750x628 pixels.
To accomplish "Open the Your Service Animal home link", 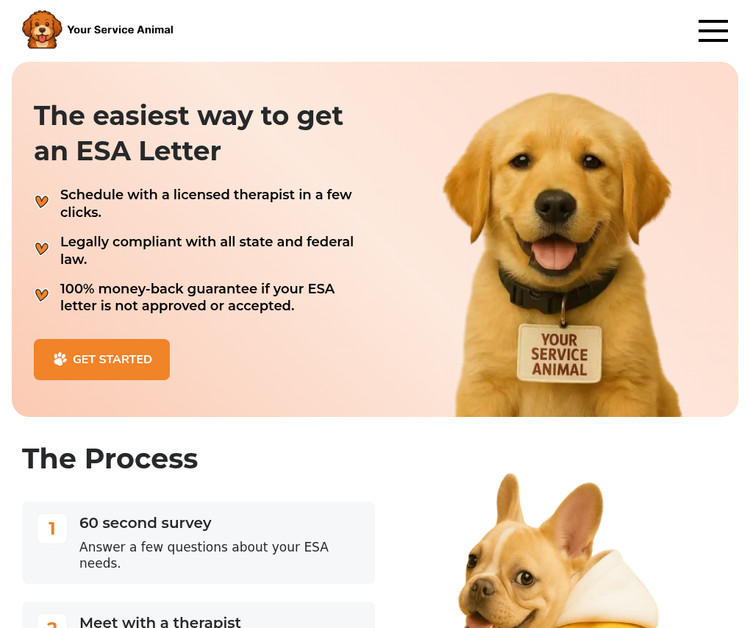I will (98, 30).
